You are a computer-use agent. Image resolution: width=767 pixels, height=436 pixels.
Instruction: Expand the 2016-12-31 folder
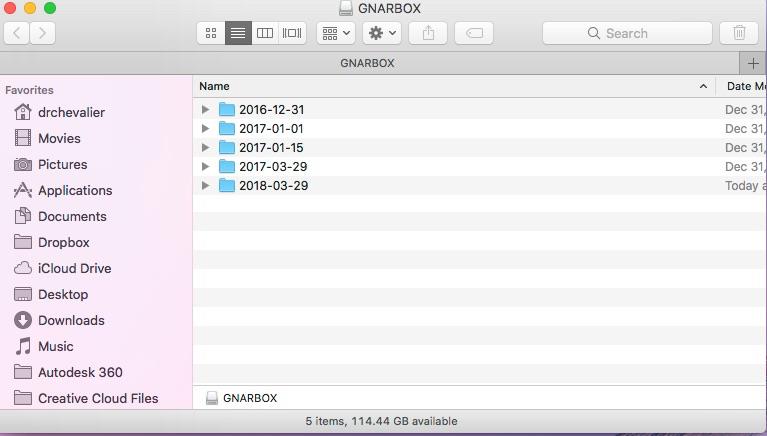[205, 110]
